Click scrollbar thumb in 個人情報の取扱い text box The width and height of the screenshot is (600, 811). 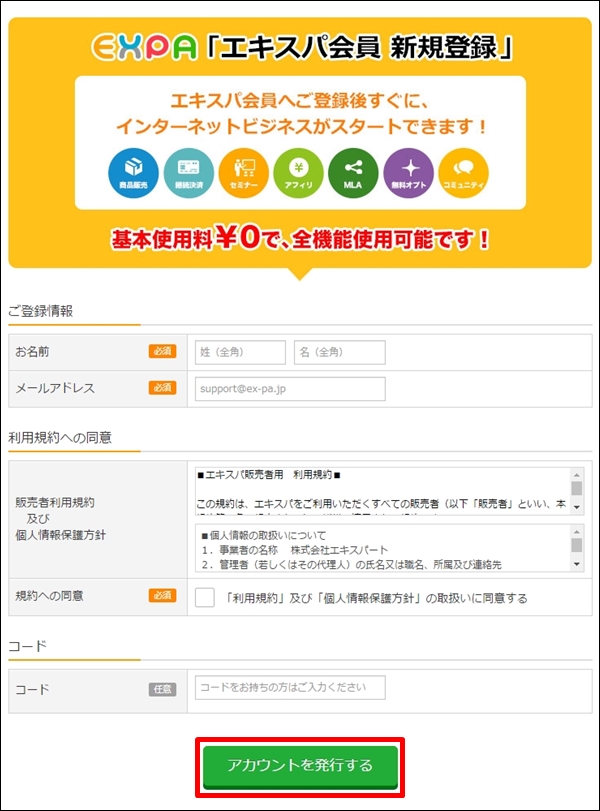577,545
